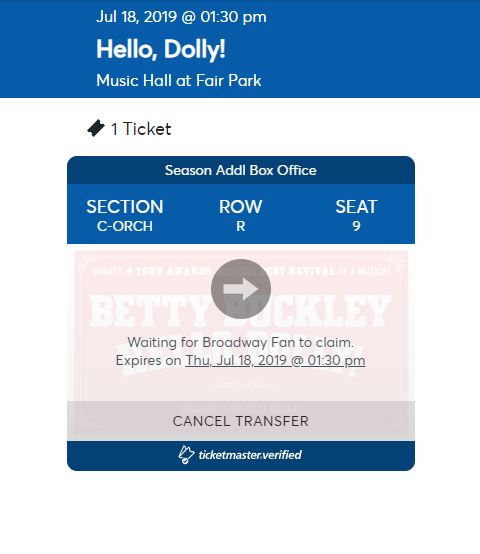Click the 4 Tony Awards banner text

[x=169, y=271]
